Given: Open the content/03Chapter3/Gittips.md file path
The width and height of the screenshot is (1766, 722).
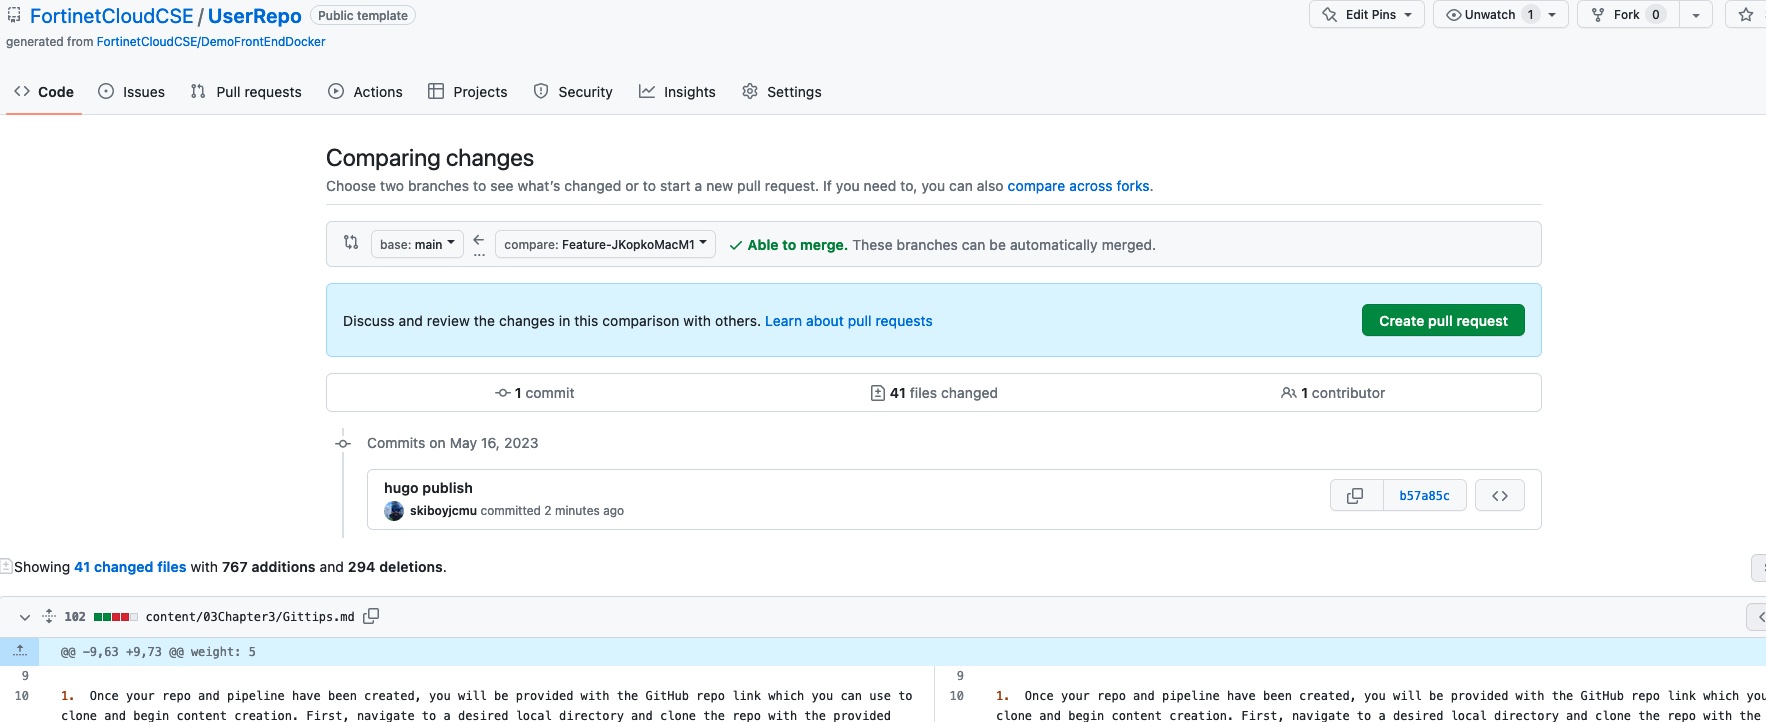Looking at the screenshot, I should click(x=250, y=617).
